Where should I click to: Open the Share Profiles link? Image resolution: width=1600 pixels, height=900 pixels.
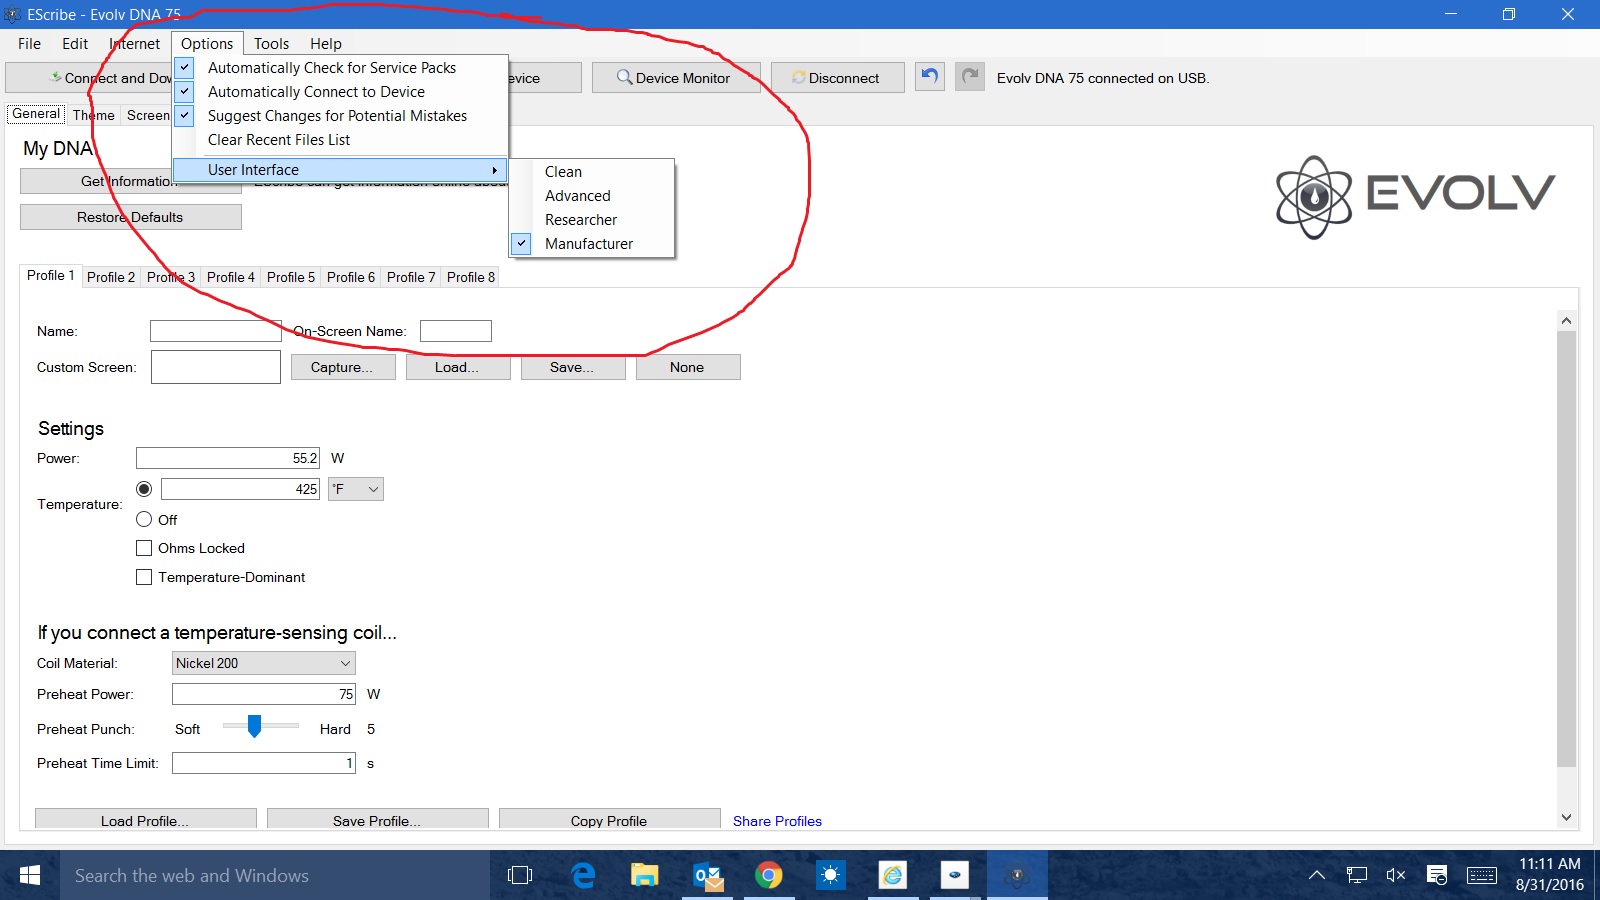tap(777, 821)
